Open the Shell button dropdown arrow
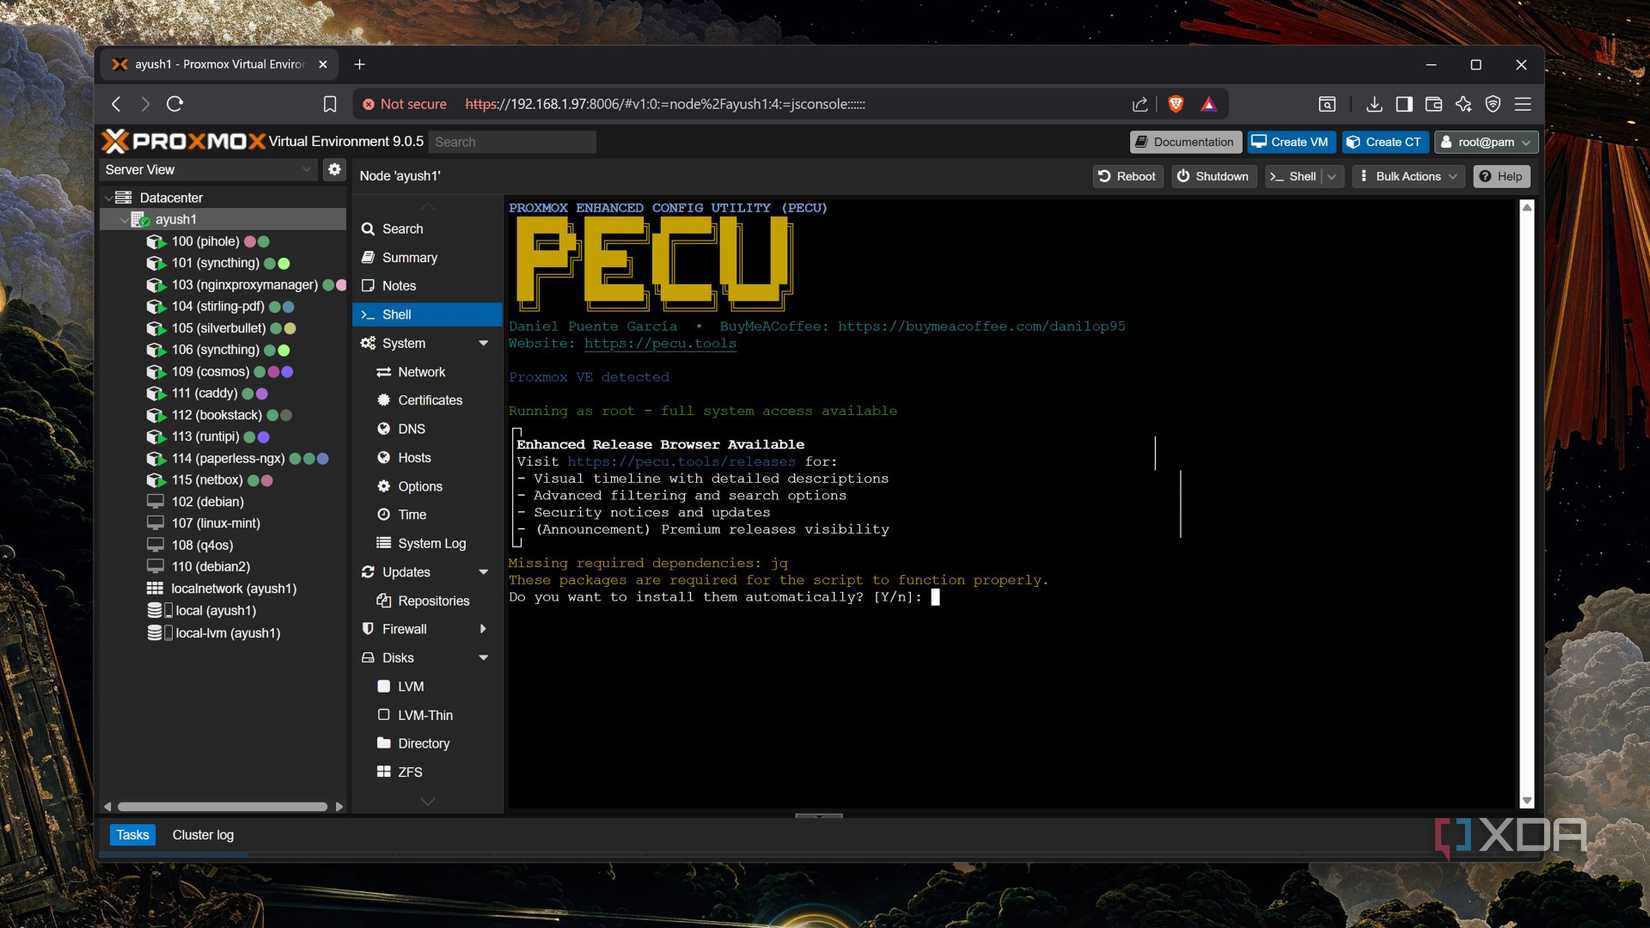Screen dimensions: 1650x928 click(x=1332, y=176)
